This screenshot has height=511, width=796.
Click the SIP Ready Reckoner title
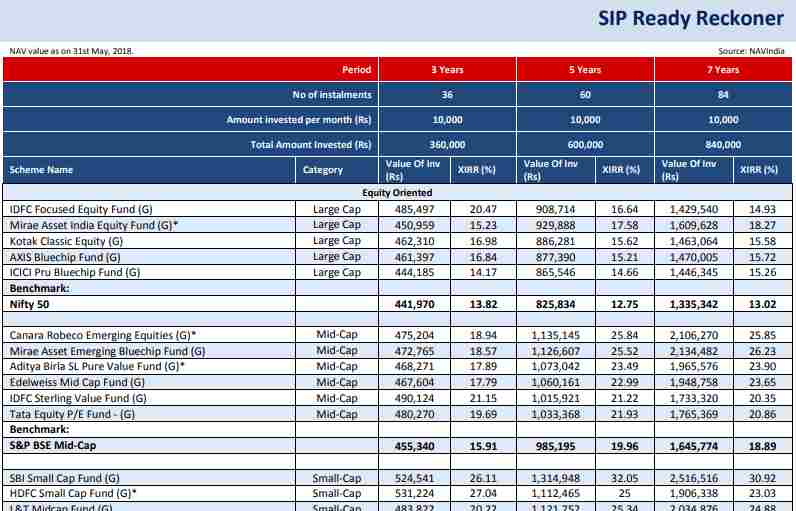(690, 18)
